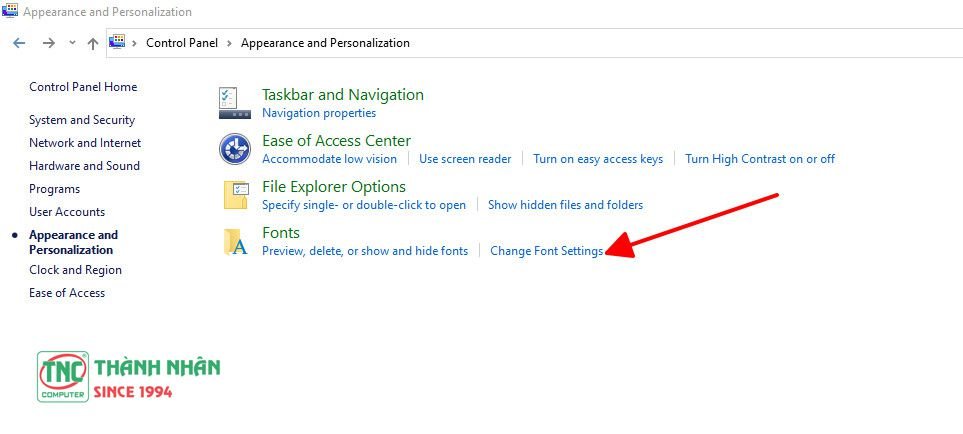The width and height of the screenshot is (963, 434).
Task: Open Turn High Contrast on or off
Action: 759,159
